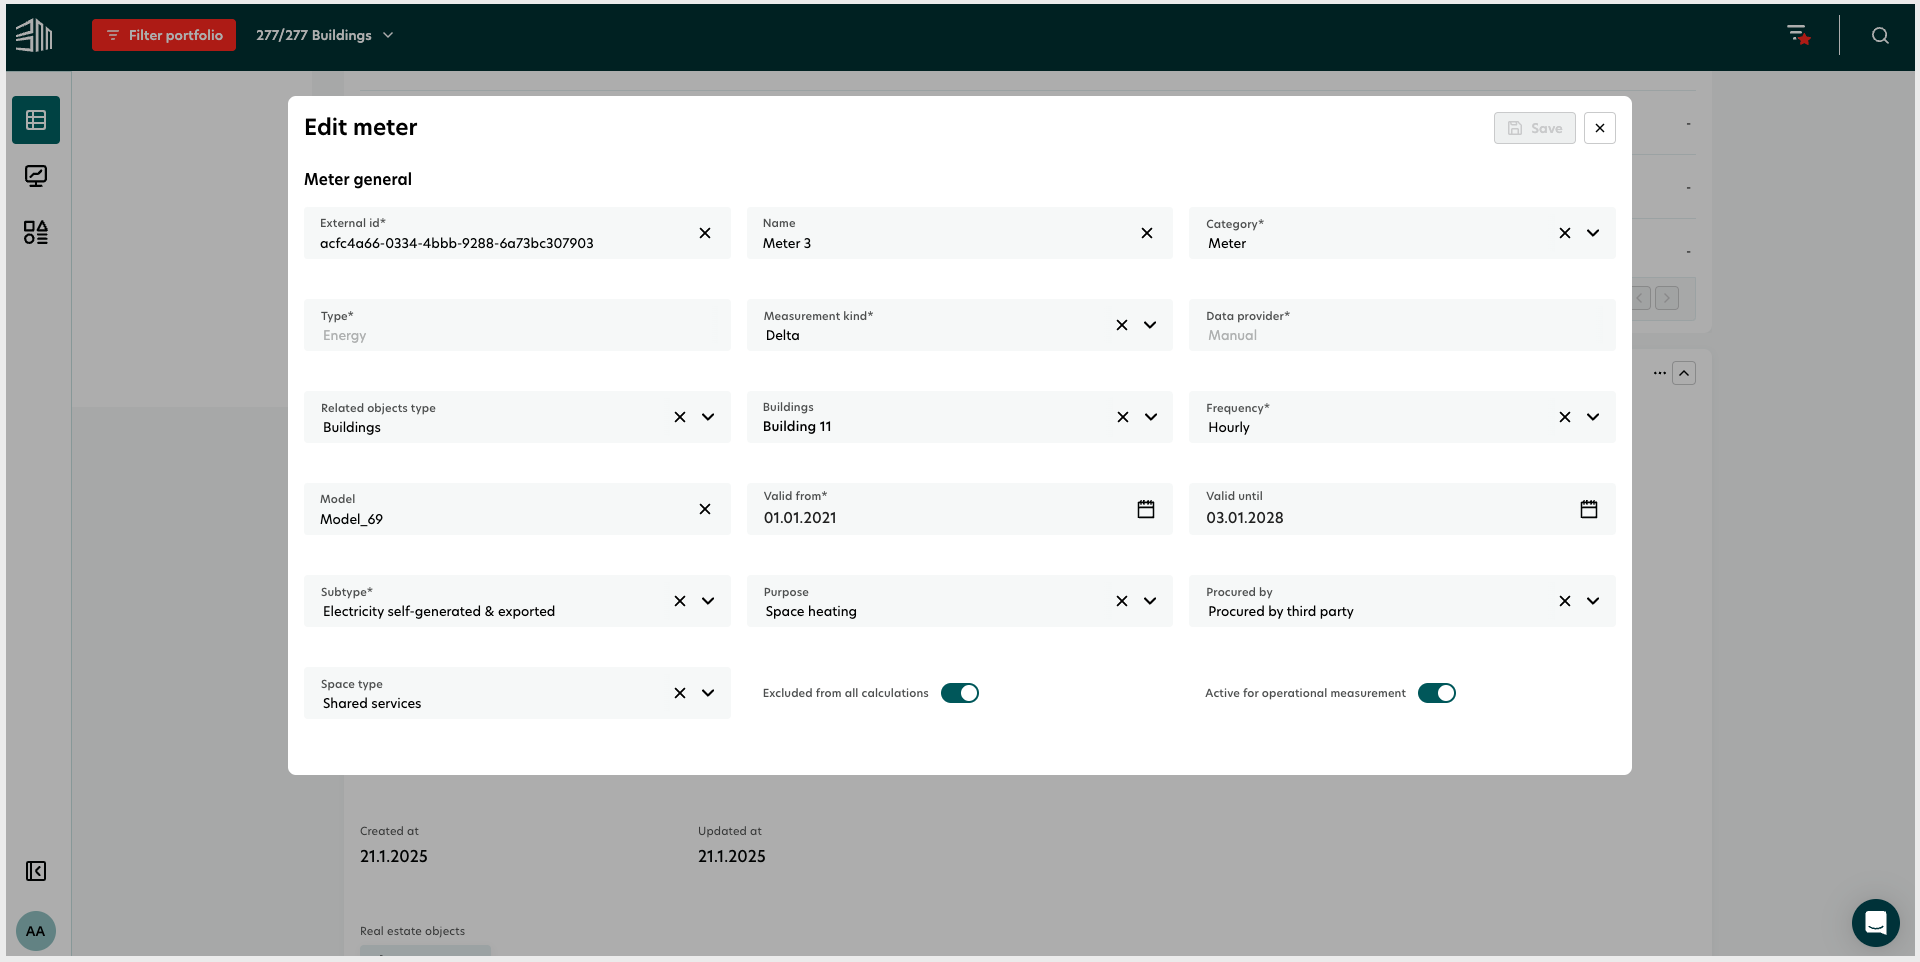Viewport: 1920px width, 962px height.
Task: Click the disabled Type field Energy
Action: (x=517, y=325)
